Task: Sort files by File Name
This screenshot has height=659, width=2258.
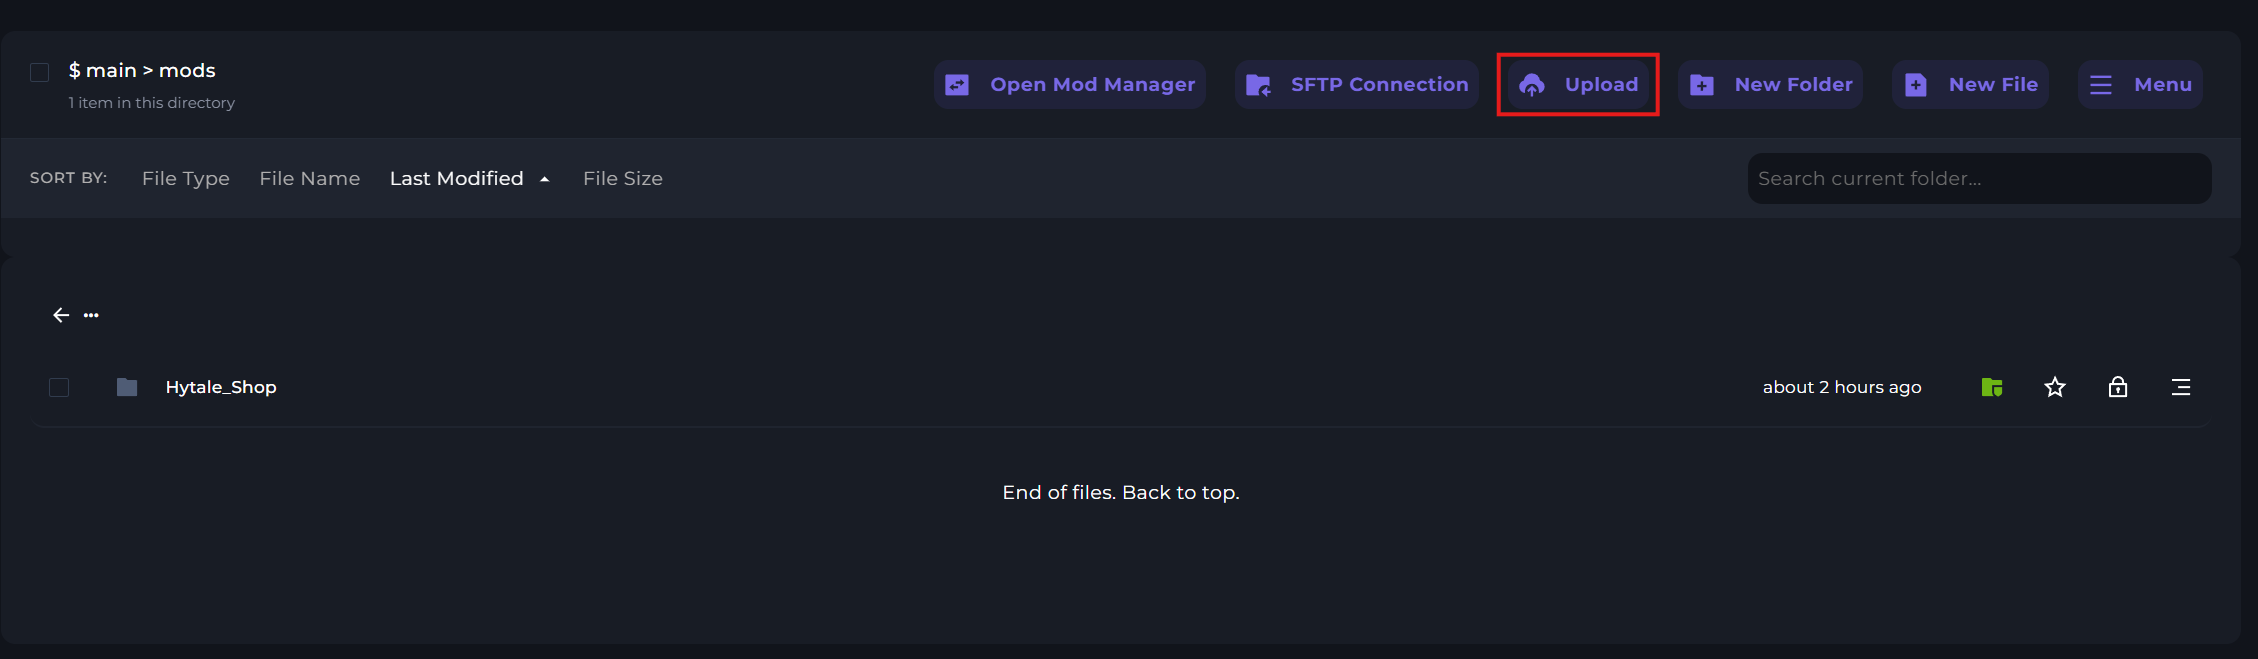Action: (310, 178)
